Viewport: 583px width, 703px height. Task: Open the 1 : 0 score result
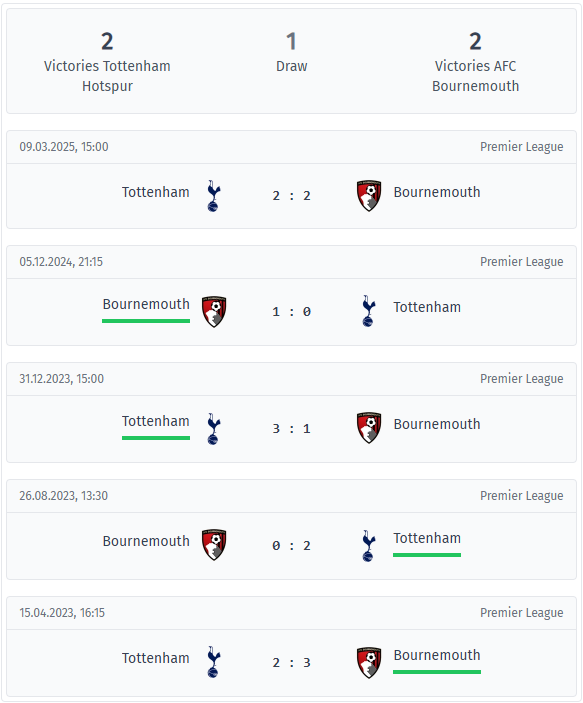pos(292,312)
